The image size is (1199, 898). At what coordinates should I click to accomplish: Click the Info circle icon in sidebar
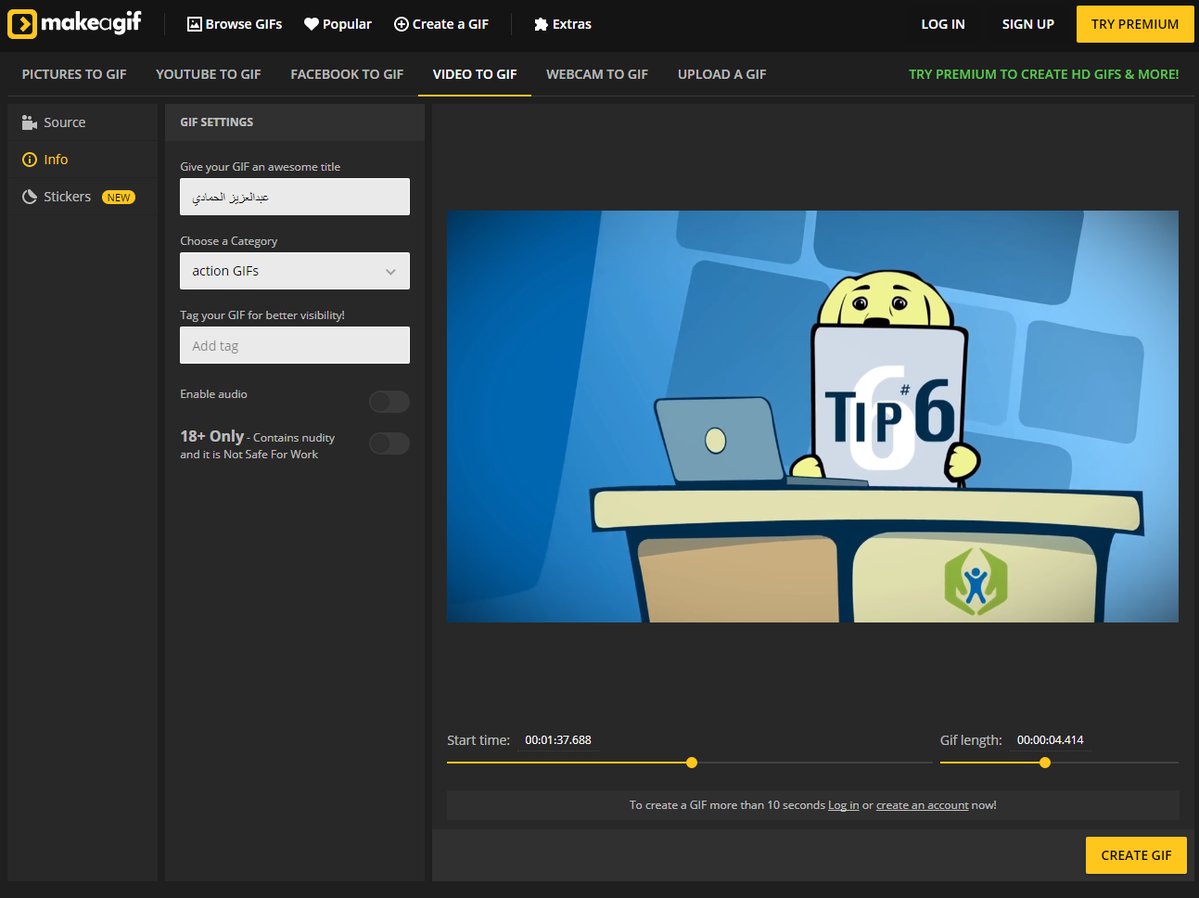click(29, 160)
